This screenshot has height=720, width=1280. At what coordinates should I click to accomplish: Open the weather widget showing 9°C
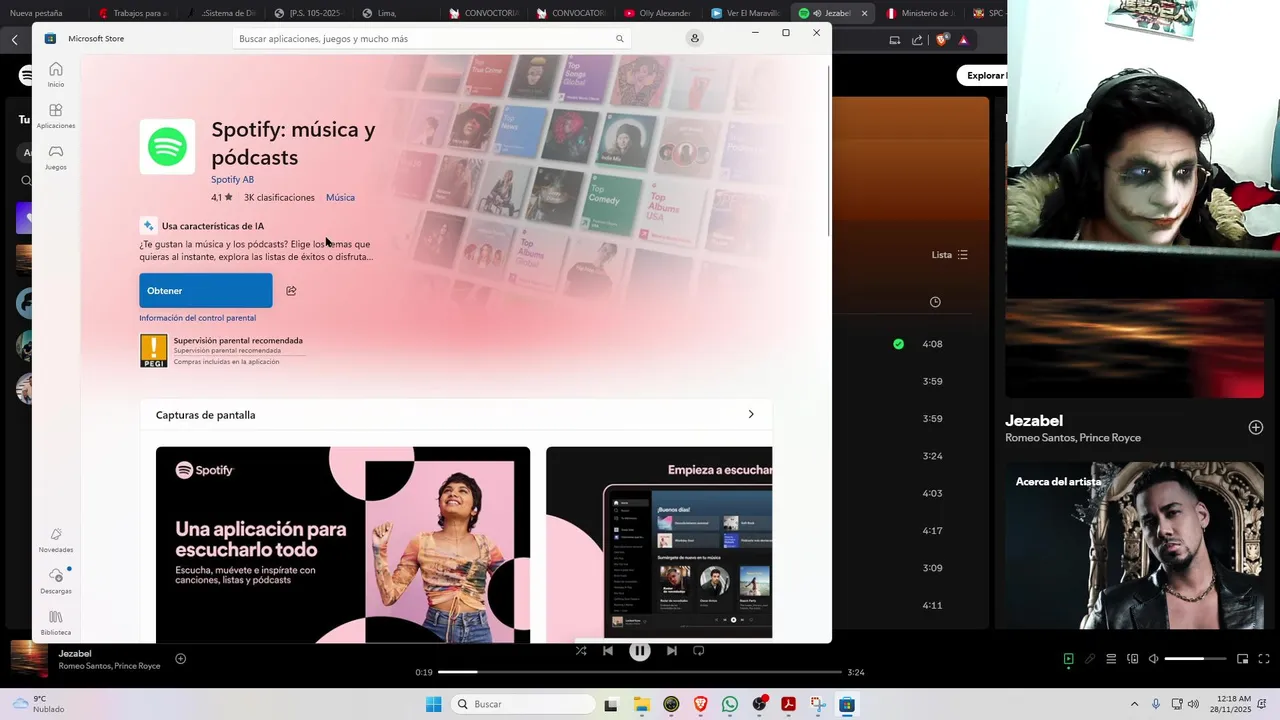38,704
